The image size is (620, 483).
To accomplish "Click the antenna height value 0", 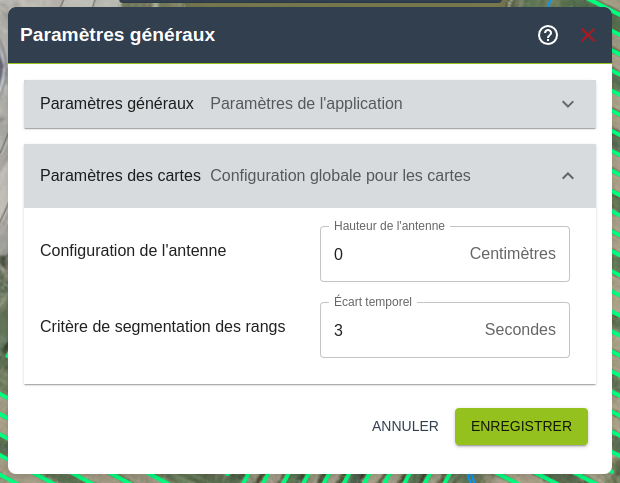I will [338, 254].
